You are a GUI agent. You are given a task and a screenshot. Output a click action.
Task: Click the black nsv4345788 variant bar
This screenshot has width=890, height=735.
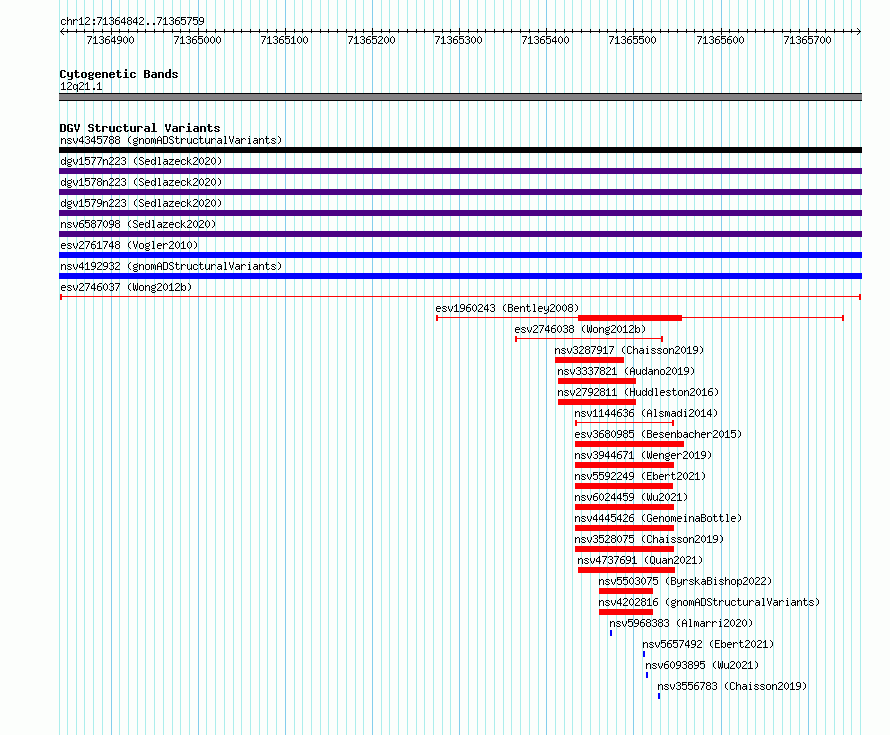pos(460,150)
